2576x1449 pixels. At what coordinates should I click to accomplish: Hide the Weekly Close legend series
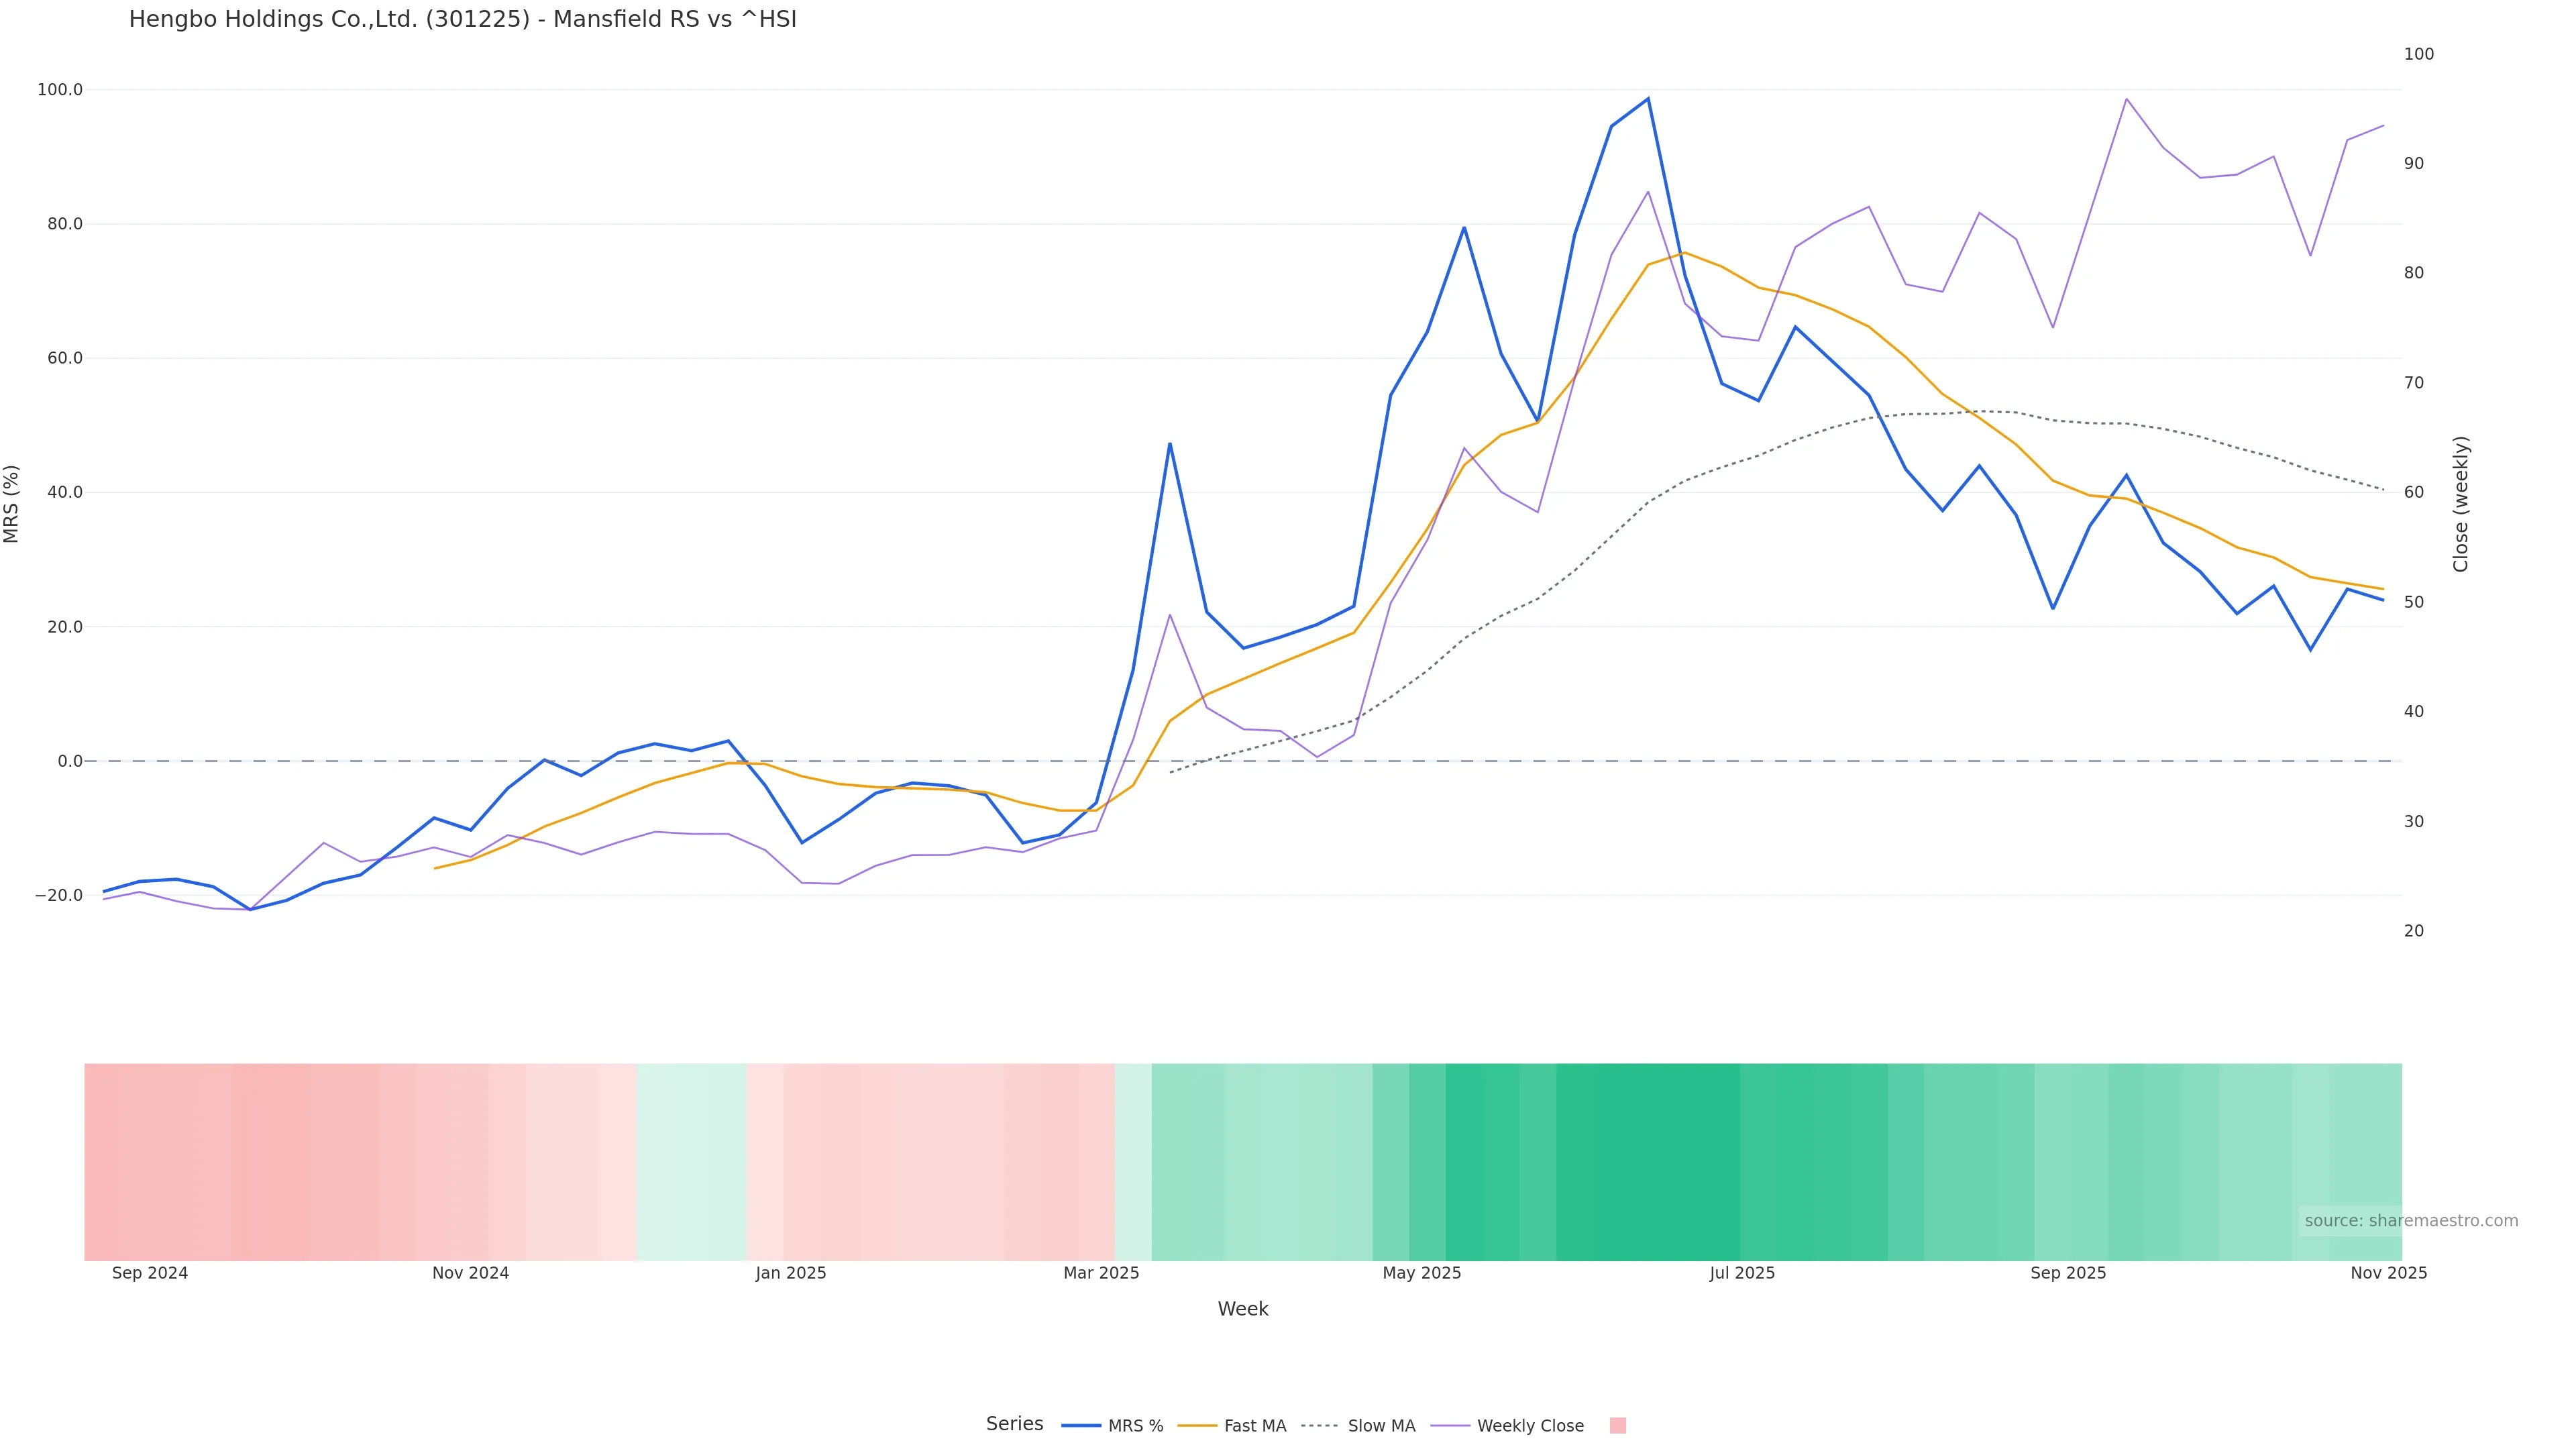[1530, 1426]
